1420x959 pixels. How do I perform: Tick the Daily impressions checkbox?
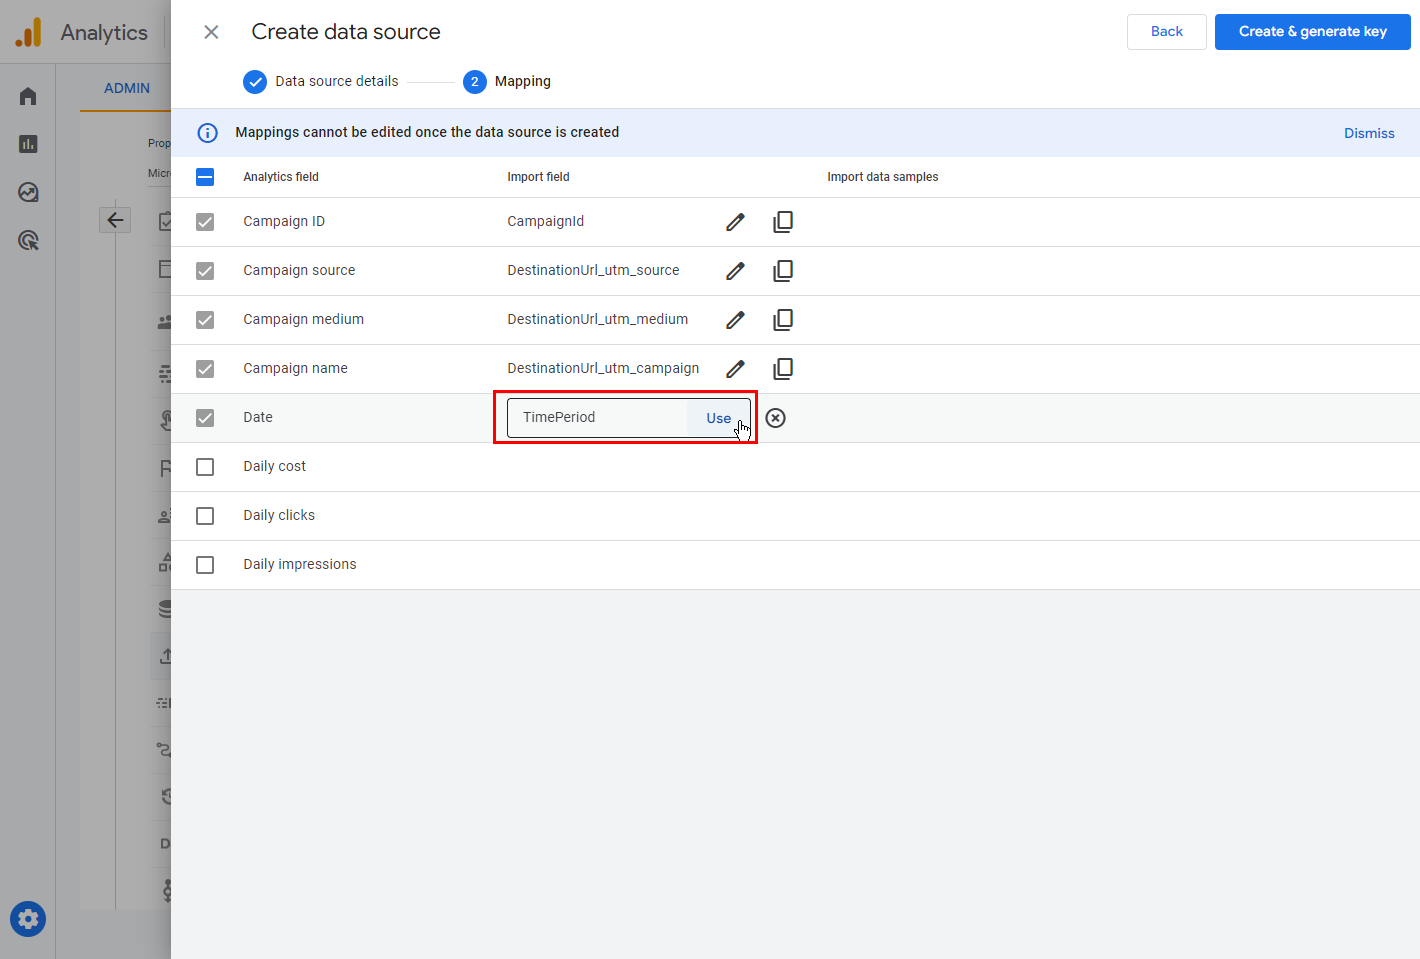click(205, 565)
